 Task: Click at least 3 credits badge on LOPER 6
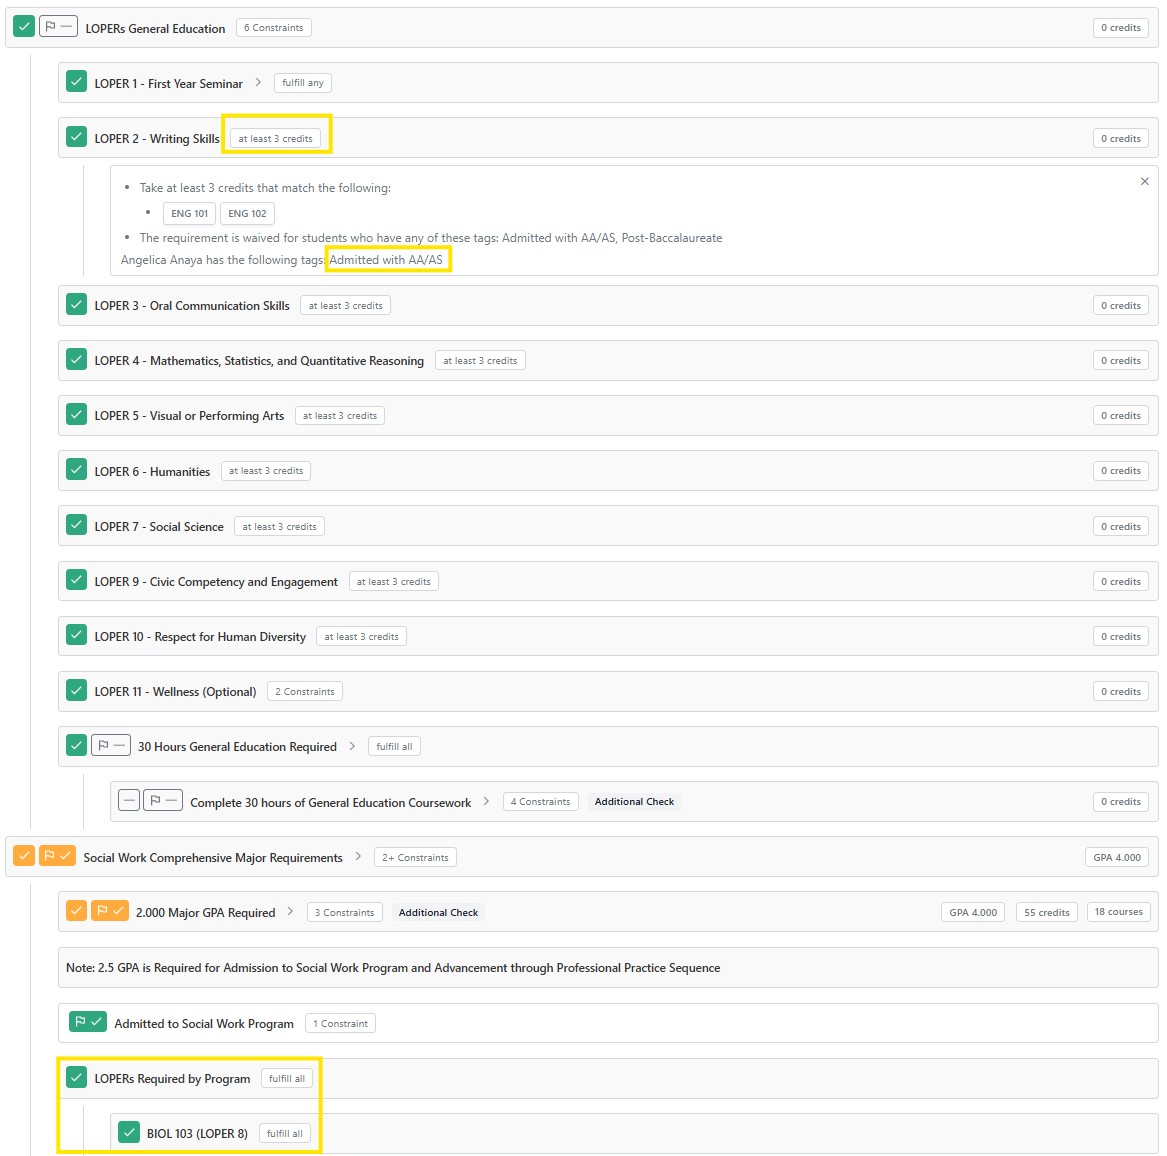pyautogui.click(x=266, y=470)
